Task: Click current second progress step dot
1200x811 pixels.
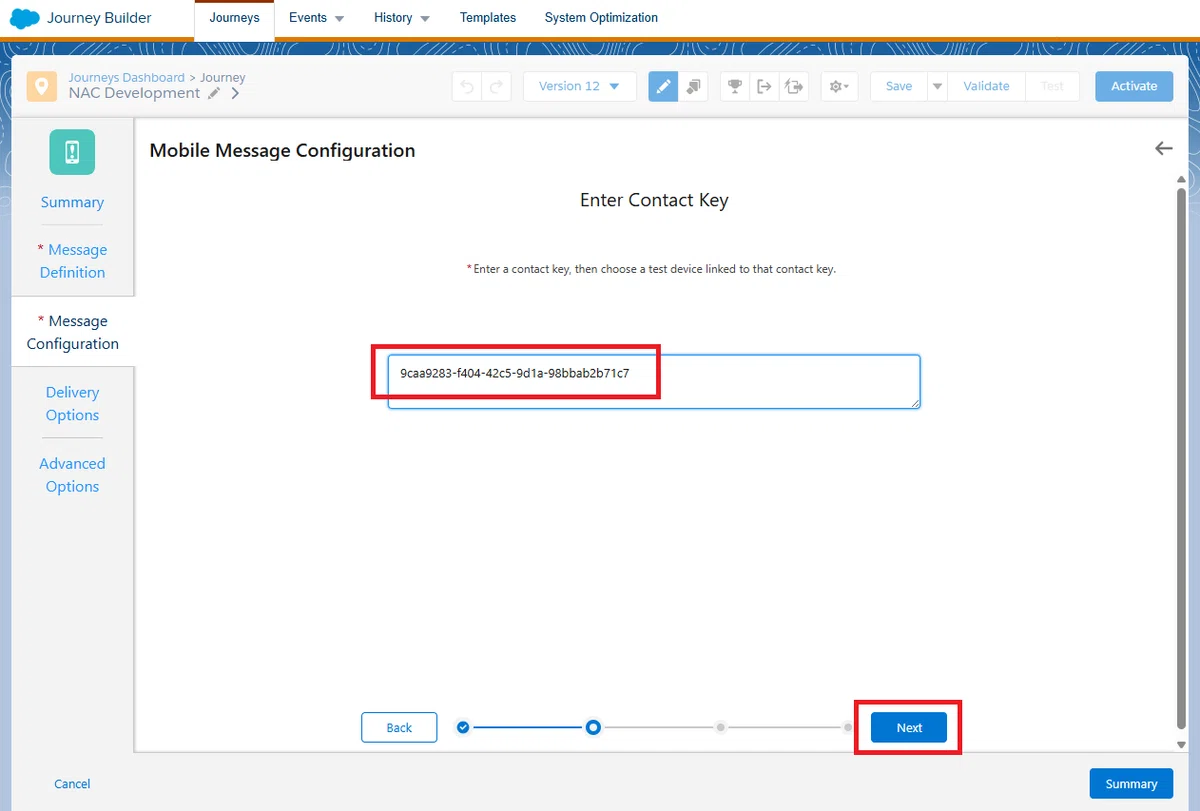Action: [593, 727]
